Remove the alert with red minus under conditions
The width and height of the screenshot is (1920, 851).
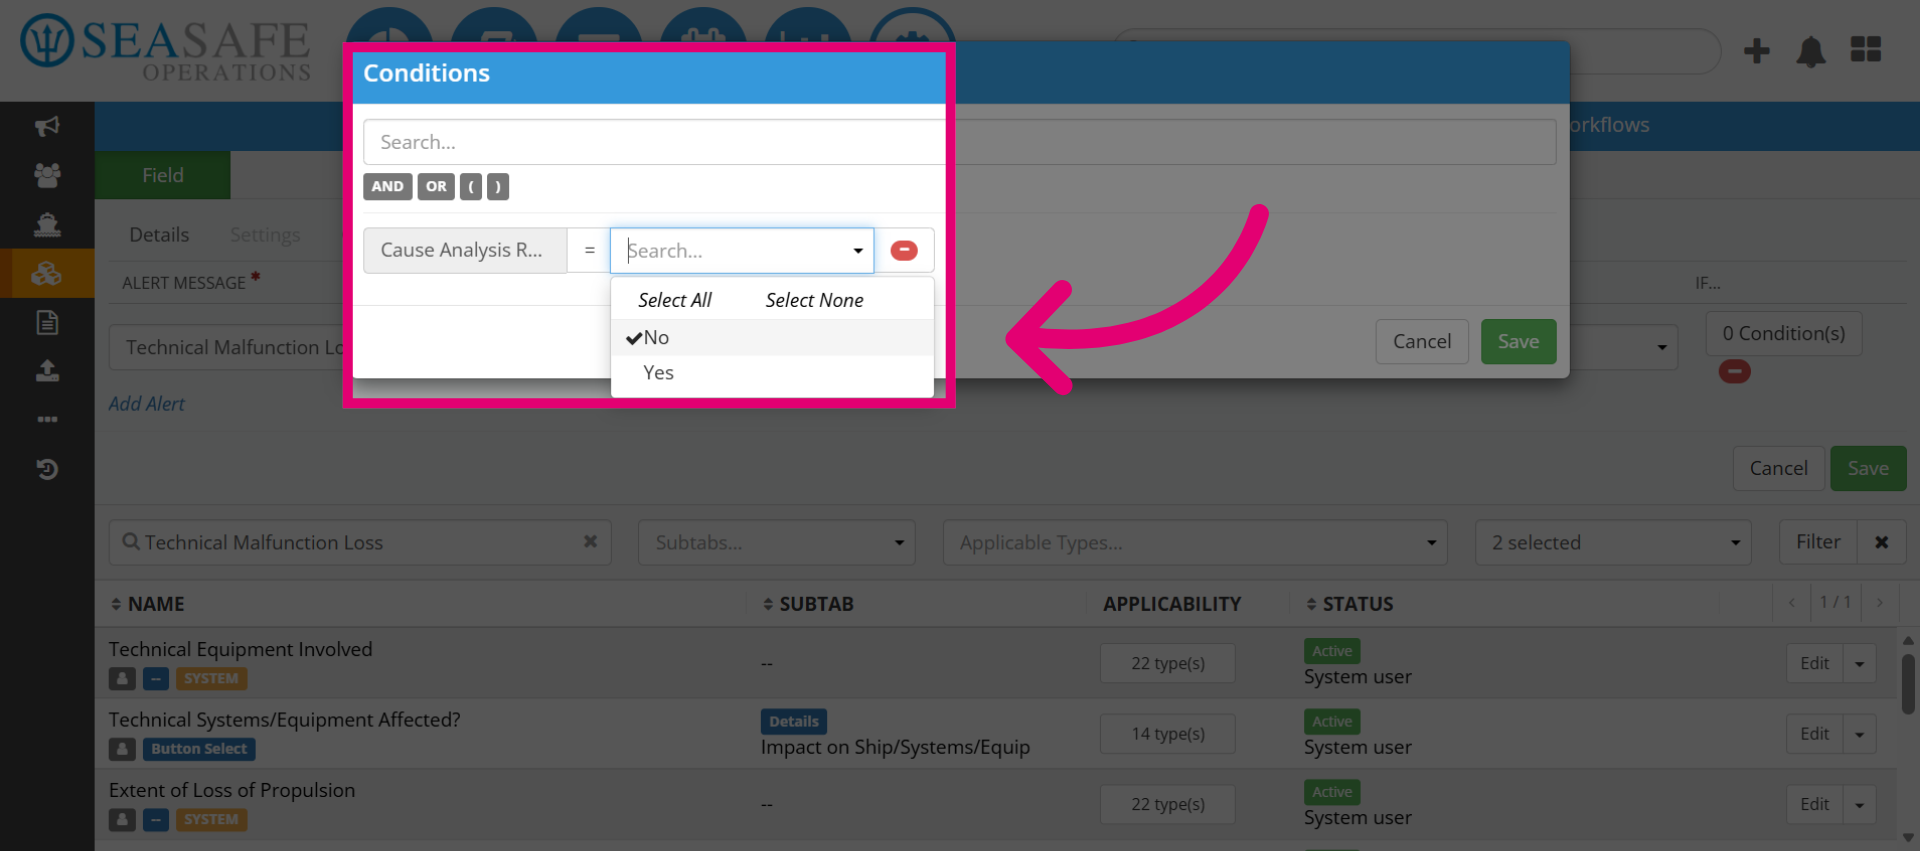pyautogui.click(x=1734, y=372)
